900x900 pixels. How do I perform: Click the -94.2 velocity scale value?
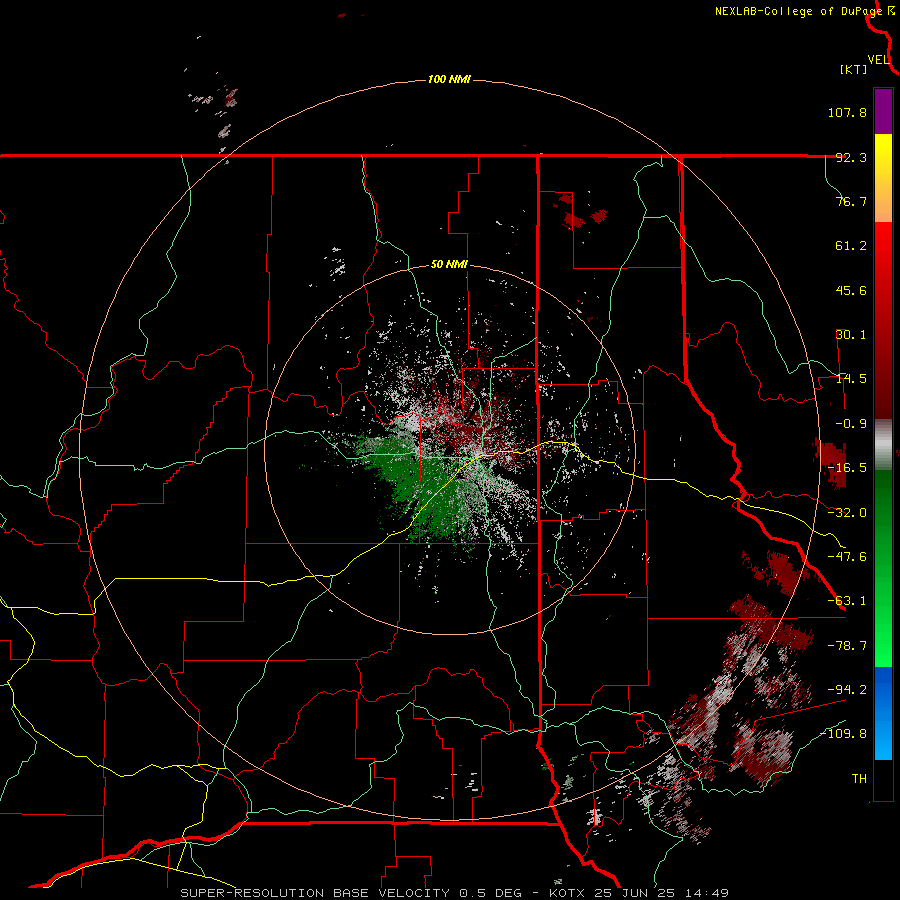847,689
